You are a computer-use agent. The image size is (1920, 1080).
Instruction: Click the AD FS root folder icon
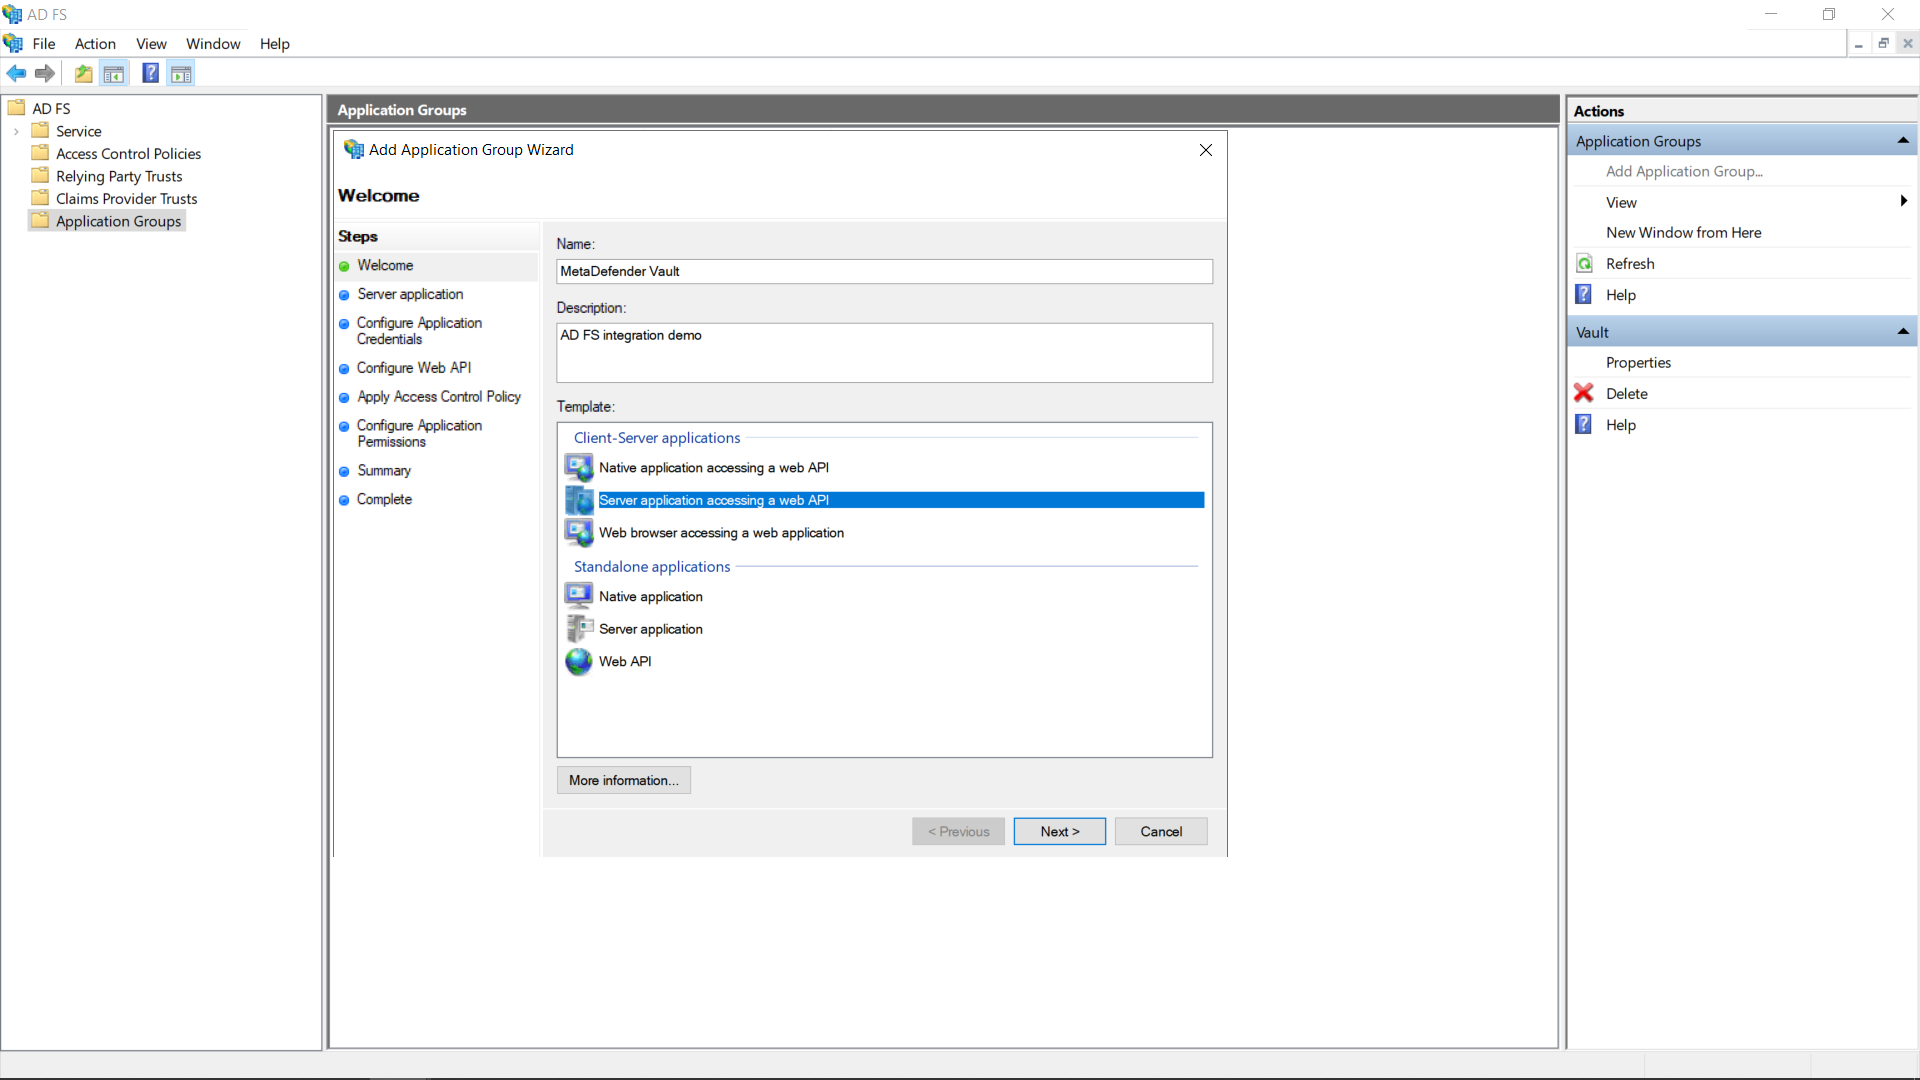(x=16, y=108)
